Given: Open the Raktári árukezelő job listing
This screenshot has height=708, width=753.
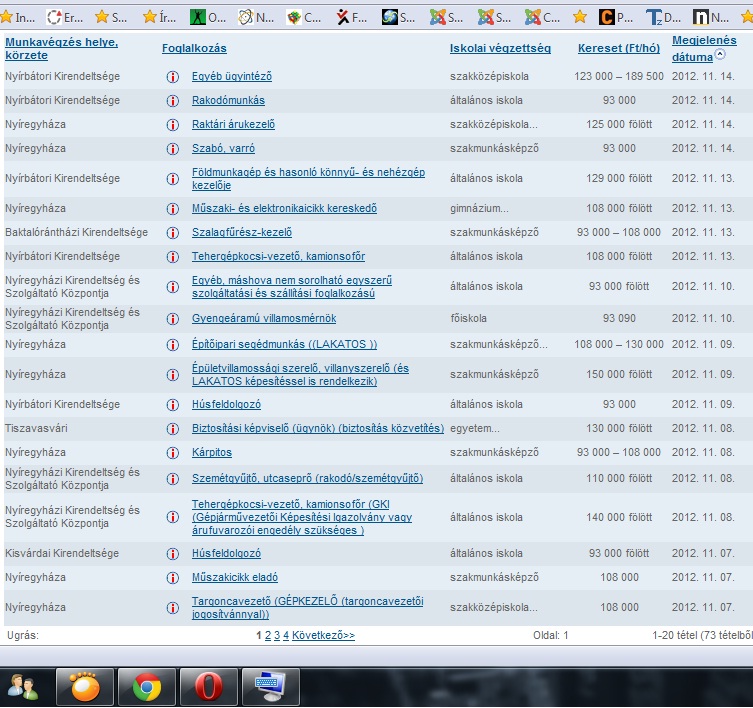Looking at the screenshot, I should 233,125.
